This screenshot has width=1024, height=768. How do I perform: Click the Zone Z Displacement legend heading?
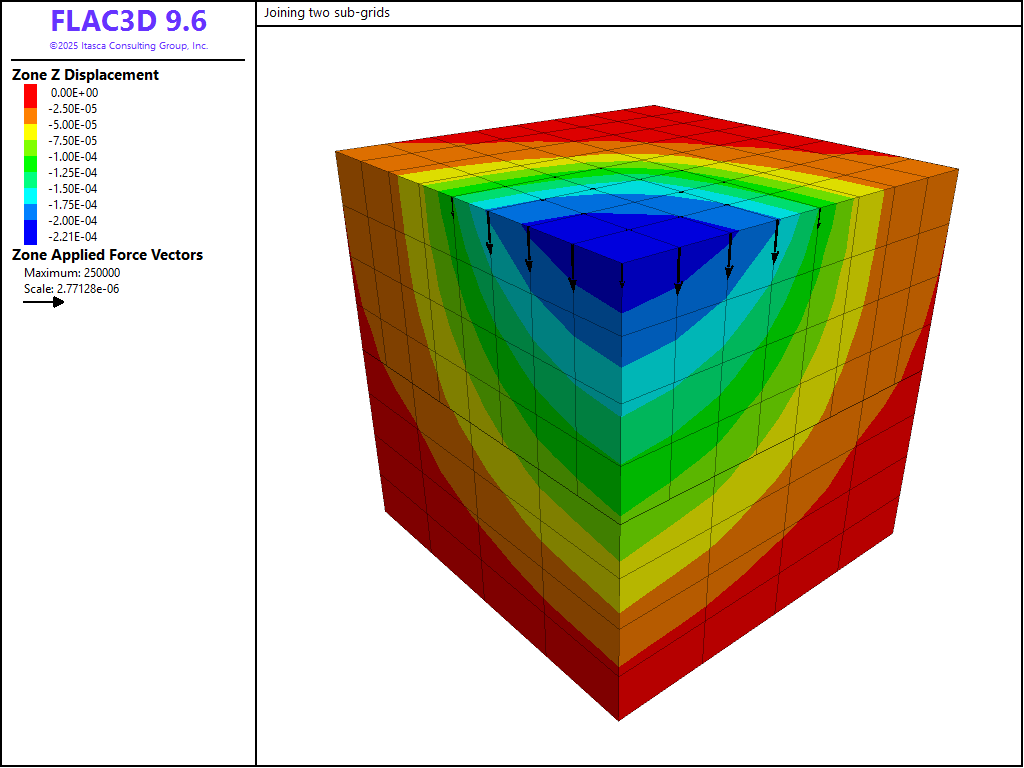point(85,75)
